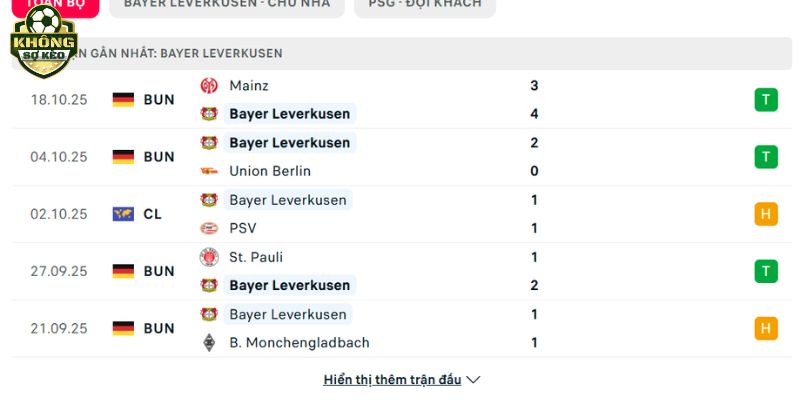Click the B. Monchengladbach club crest
Viewport: 800px width, 400px height.
point(209,342)
